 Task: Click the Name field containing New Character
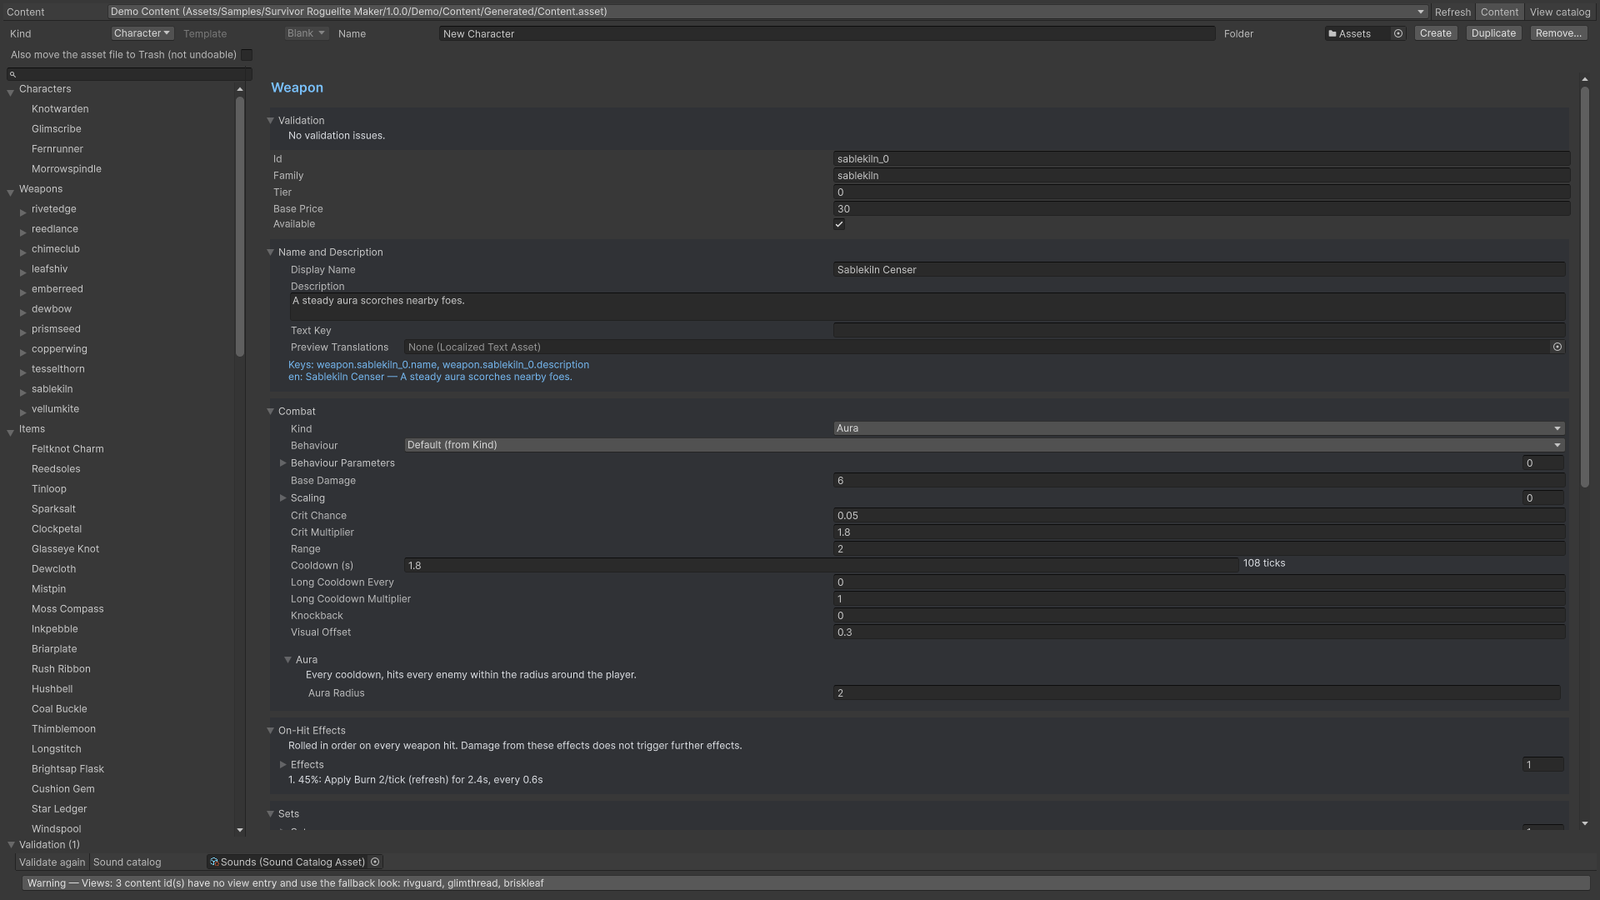(827, 34)
